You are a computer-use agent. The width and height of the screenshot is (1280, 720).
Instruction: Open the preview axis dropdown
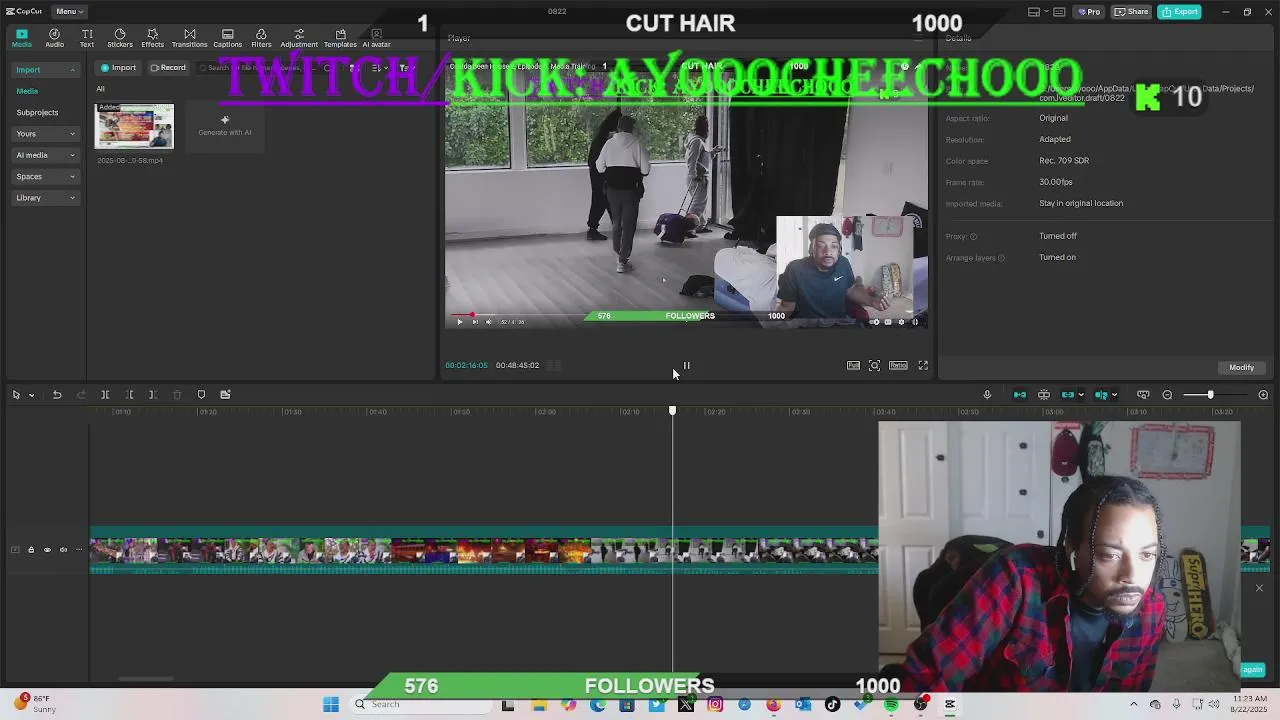(1114, 395)
